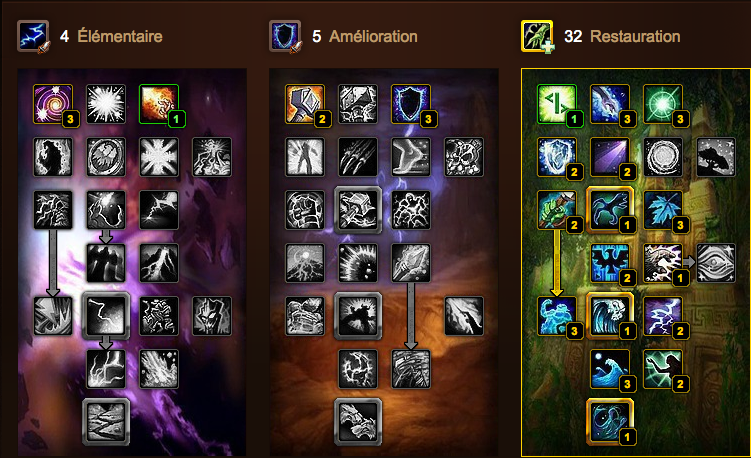Screen dimensions: 751x458
Task: Click the Élémentaire lightning specialization icon
Action: pyautogui.click(x=33, y=36)
